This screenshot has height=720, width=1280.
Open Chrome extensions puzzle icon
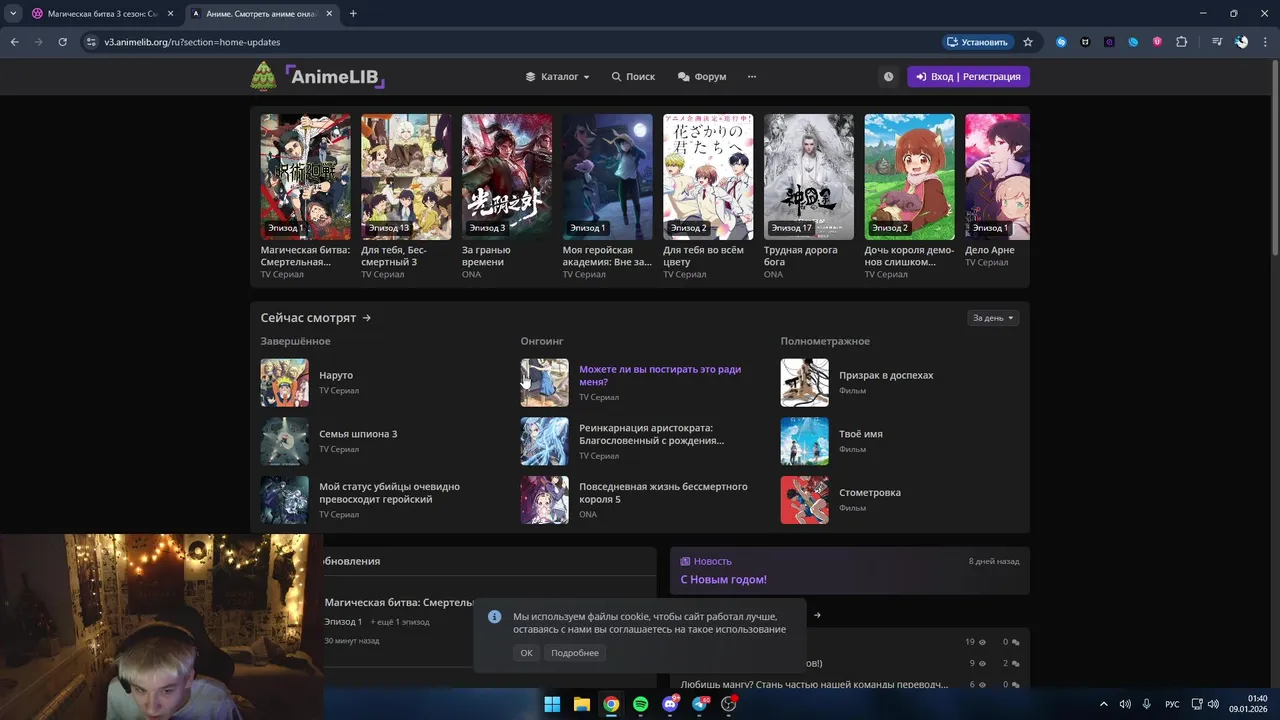1181,42
